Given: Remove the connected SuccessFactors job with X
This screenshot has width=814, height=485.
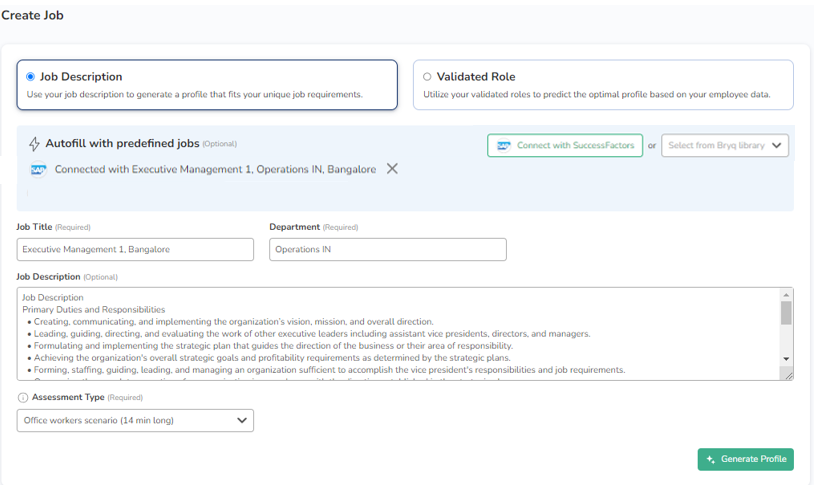Looking at the screenshot, I should click(392, 169).
